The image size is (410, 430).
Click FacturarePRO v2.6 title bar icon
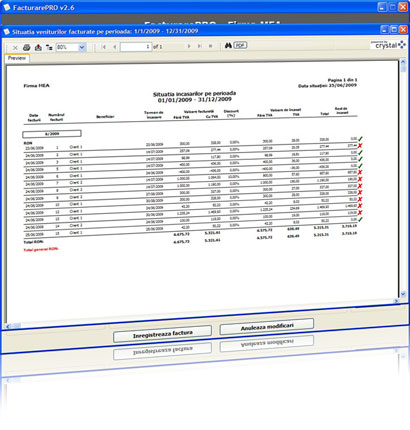point(7,7)
